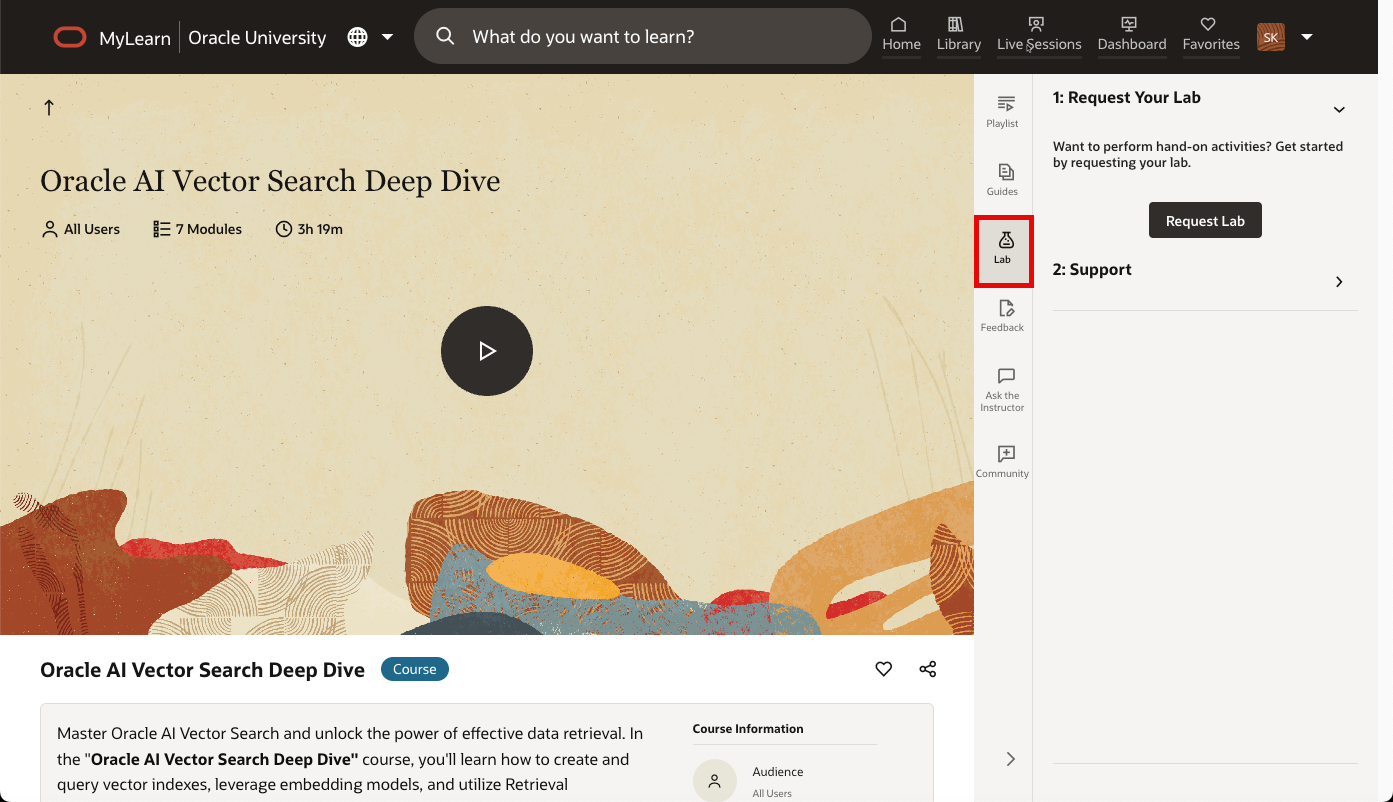This screenshot has width=1393, height=802.
Task: Click the '1: Request Your Lab' heading
Action: (1126, 97)
